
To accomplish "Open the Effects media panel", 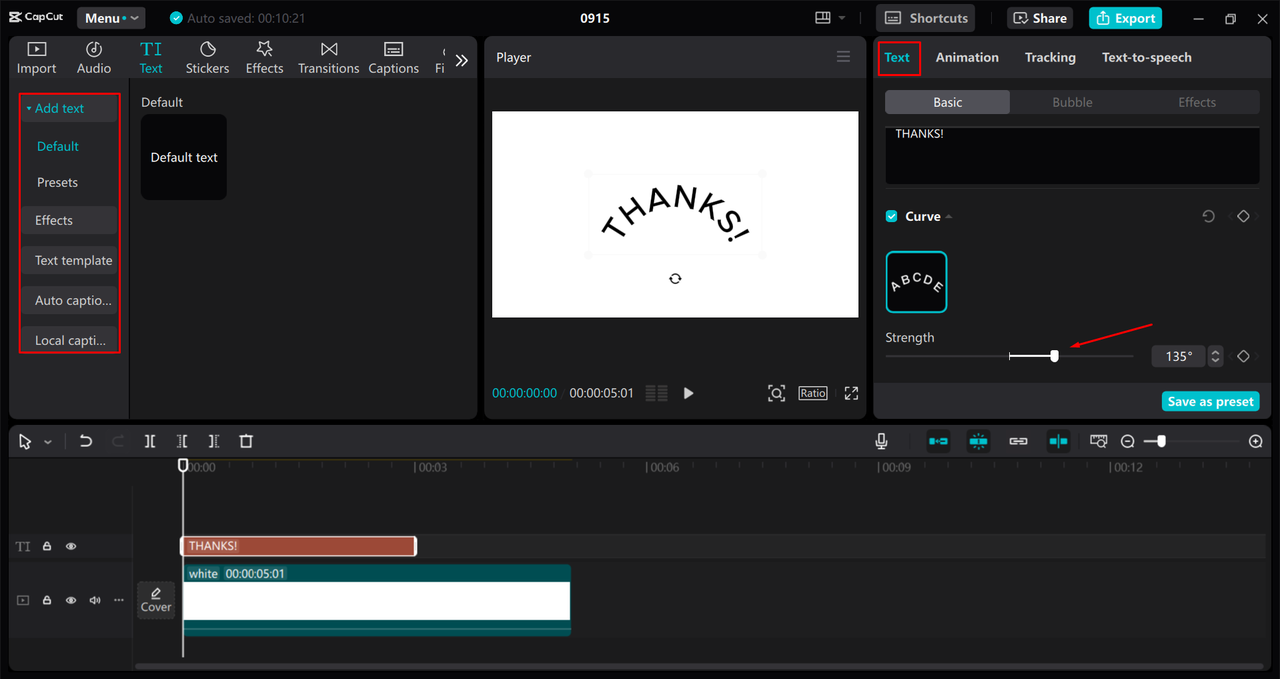I will [264, 58].
